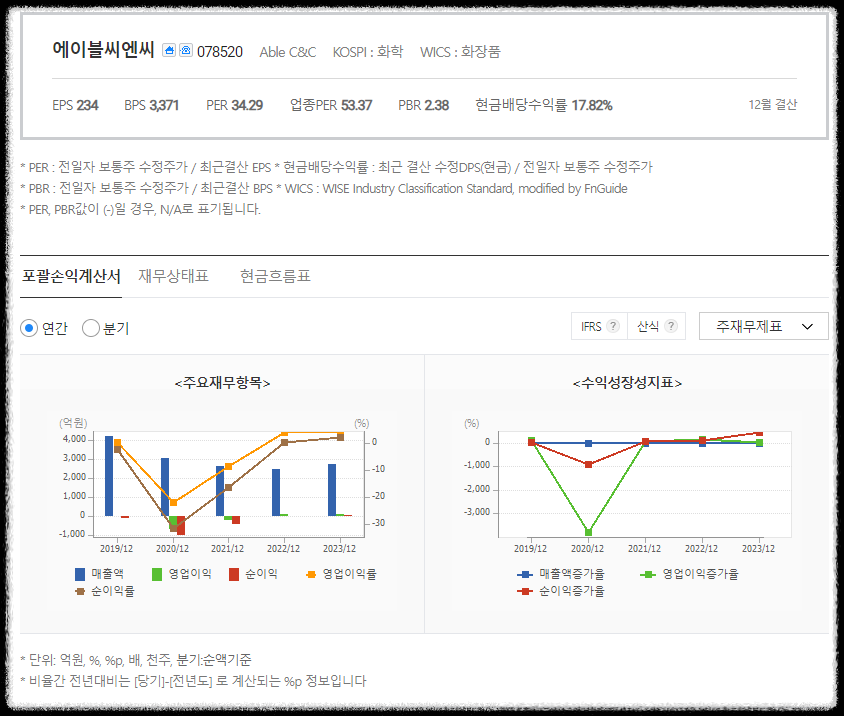Open the company homepage icon next to 에이블씨엔씨

pos(169,51)
